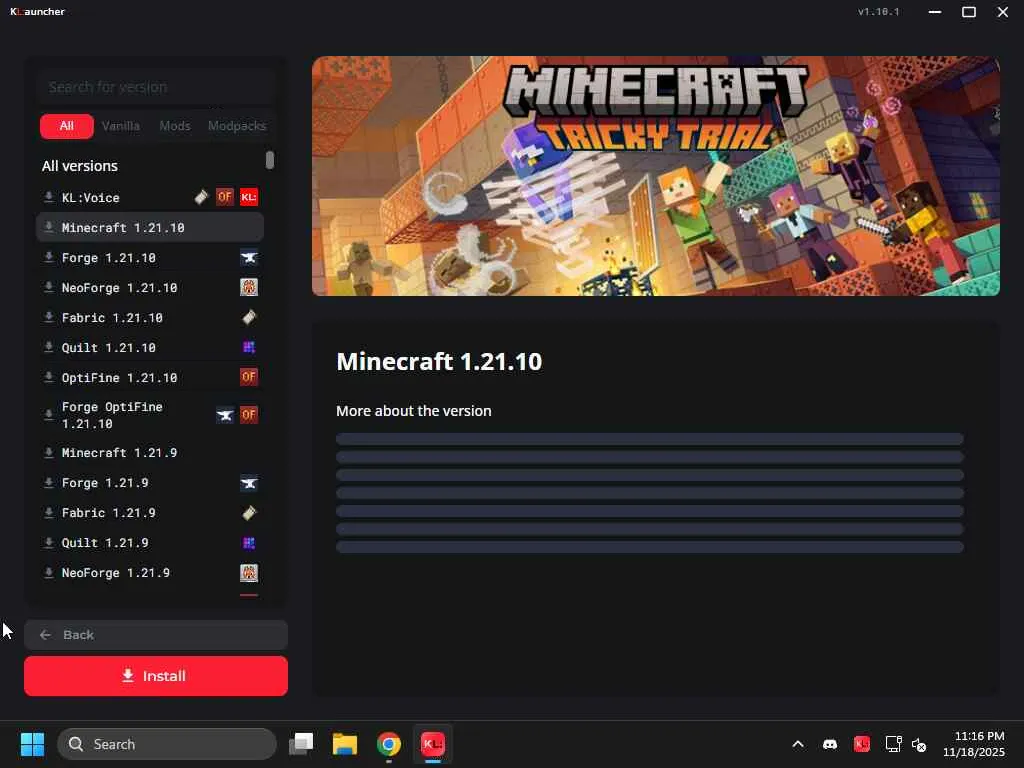Screen dimensions: 1024x768
Task: Click the download icon beside KL:Voice
Action: [48, 197]
